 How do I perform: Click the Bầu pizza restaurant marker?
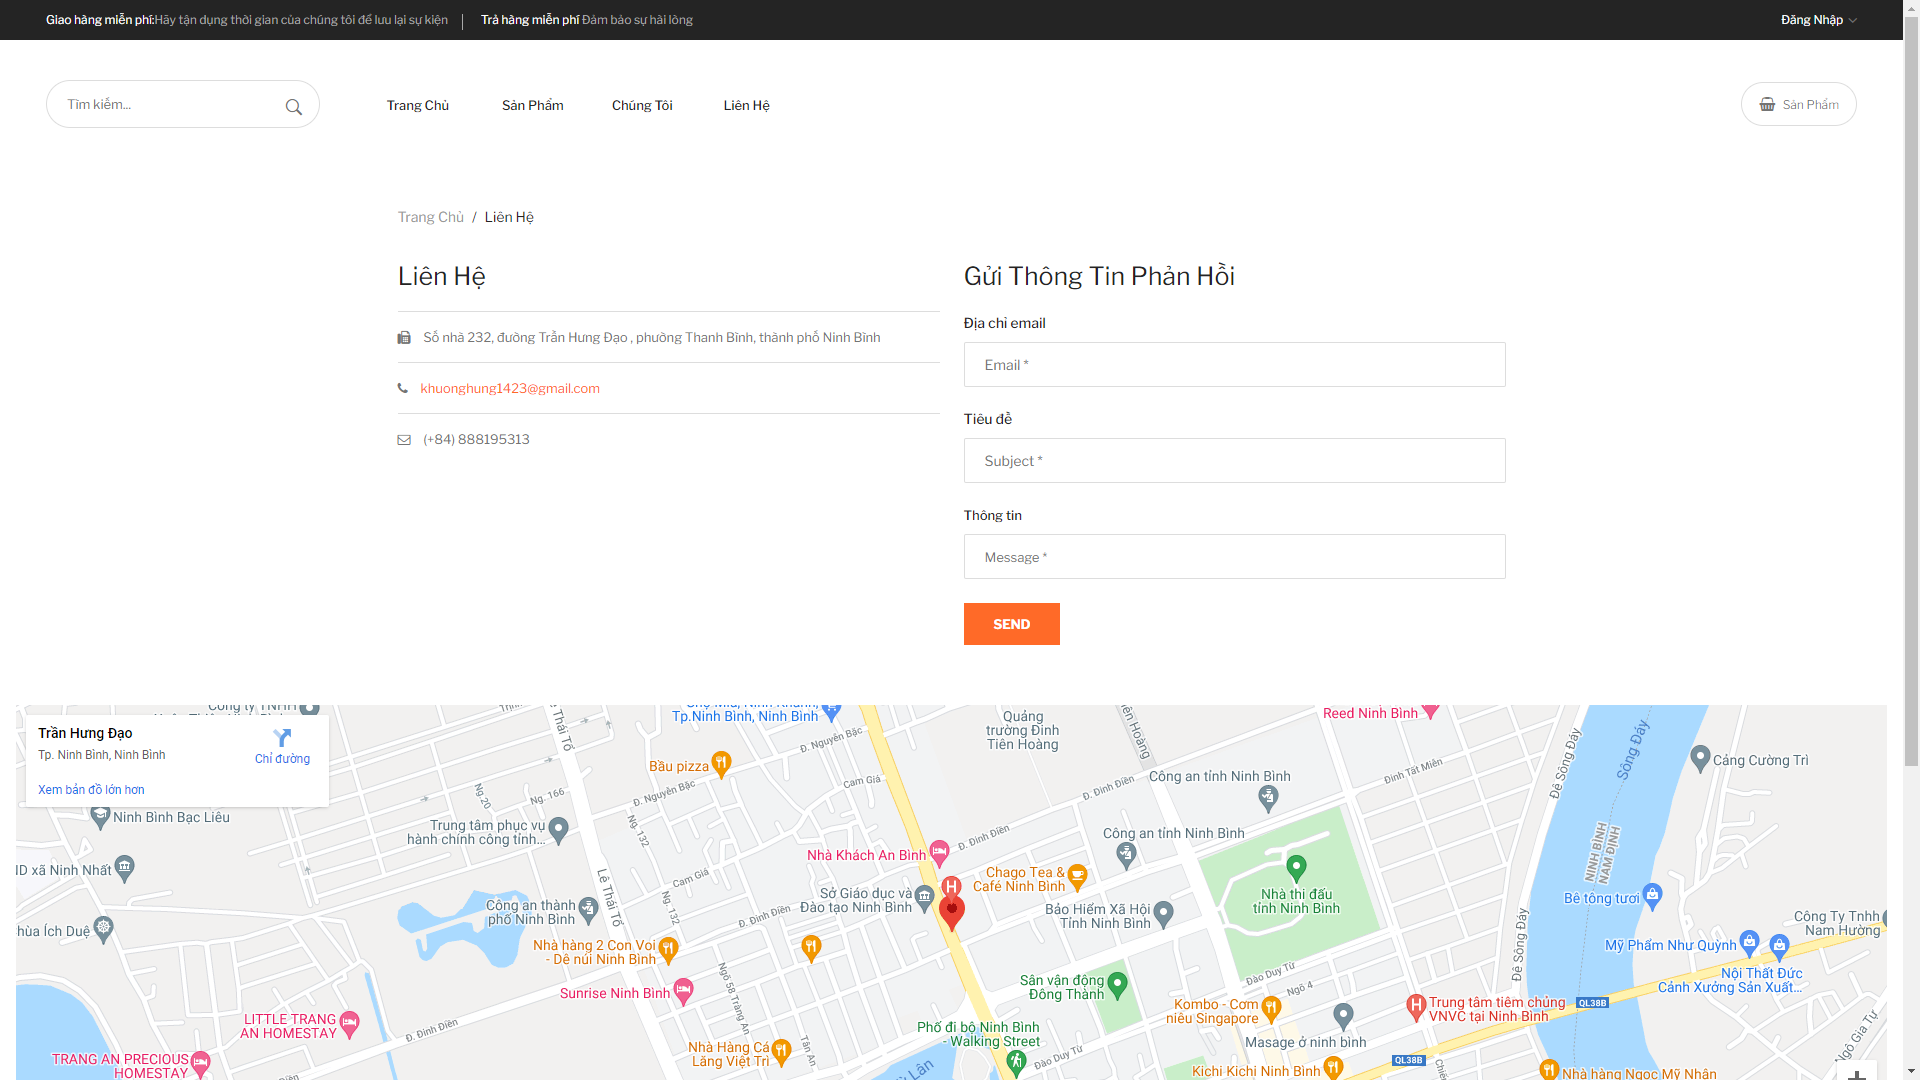coord(721,764)
